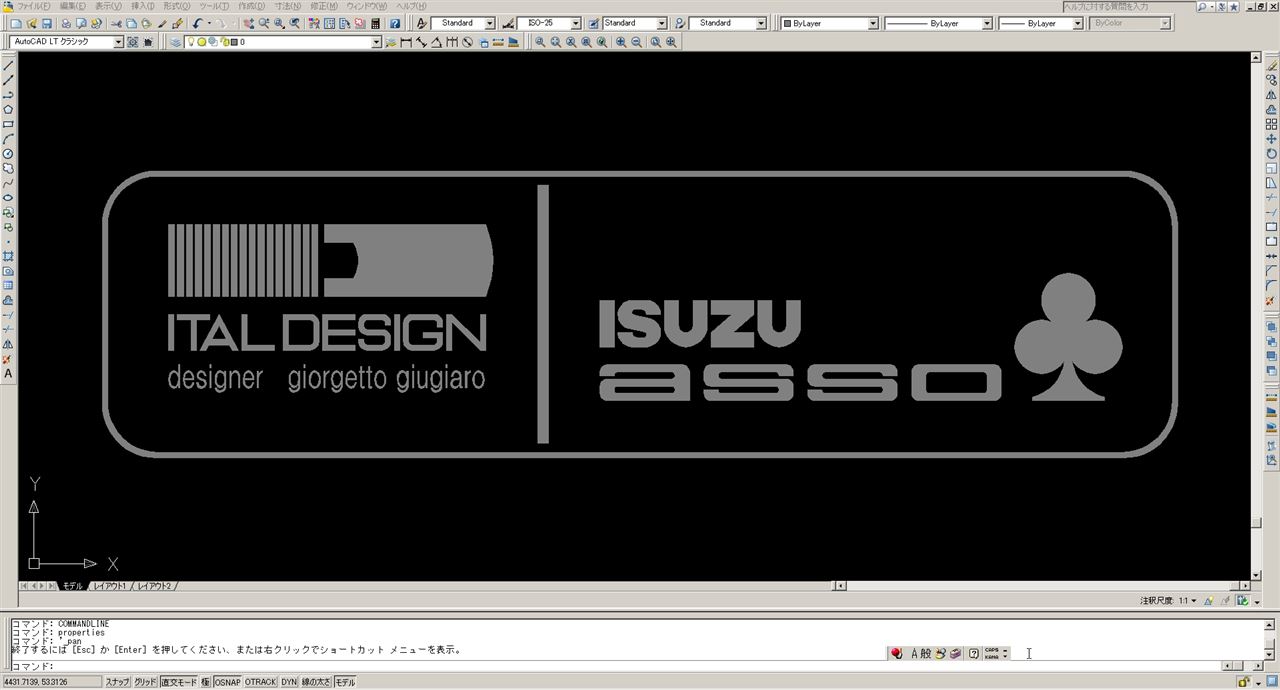Click the blue Help question-mark icon
This screenshot has width=1280, height=690.
coord(395,23)
